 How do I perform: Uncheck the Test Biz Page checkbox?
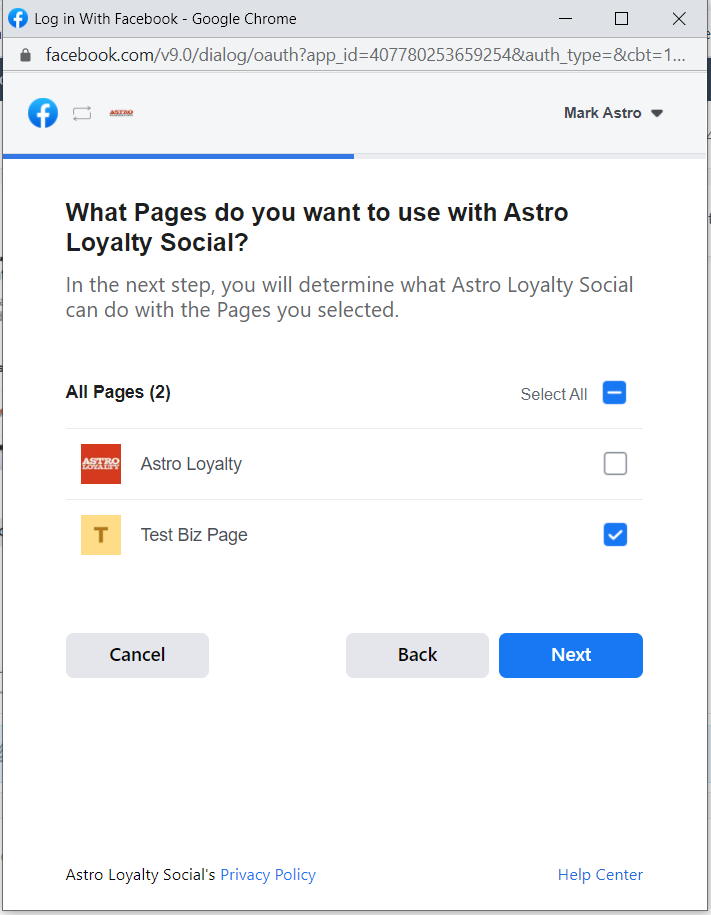point(615,535)
